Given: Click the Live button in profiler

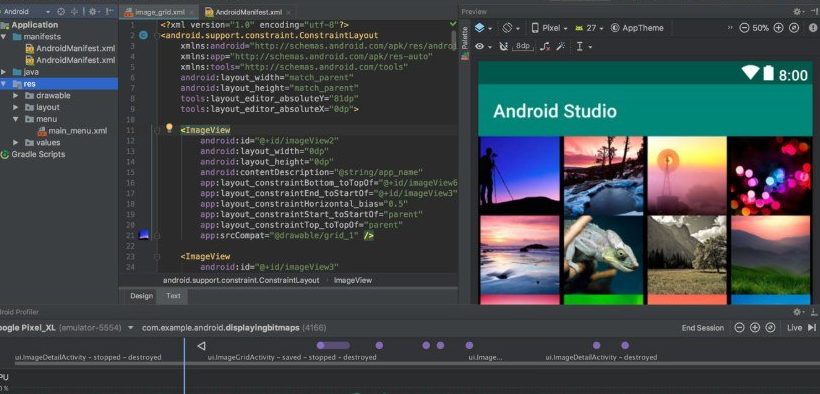Looking at the screenshot, I should tap(794, 328).
